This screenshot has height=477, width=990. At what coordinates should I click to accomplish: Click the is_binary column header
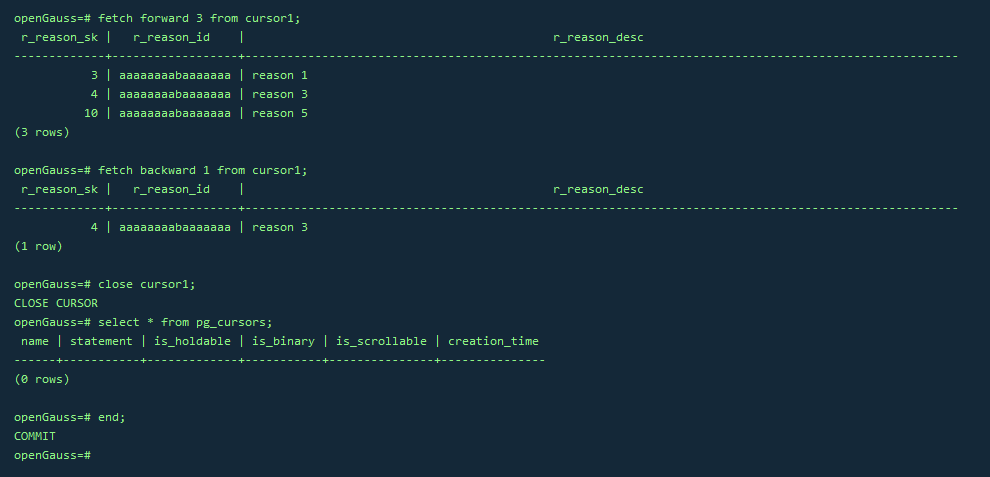pyautogui.click(x=283, y=341)
